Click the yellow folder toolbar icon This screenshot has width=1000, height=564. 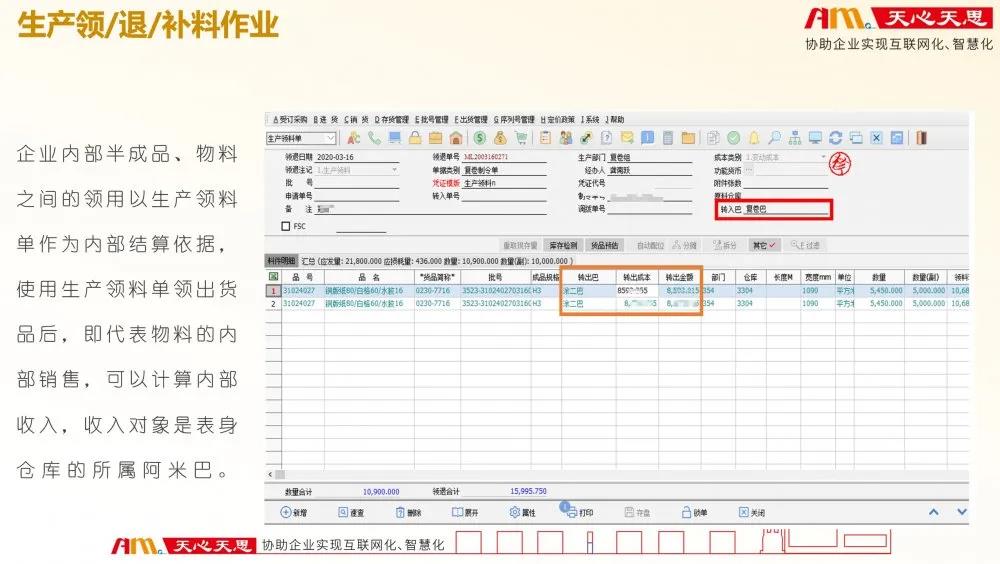pos(688,138)
